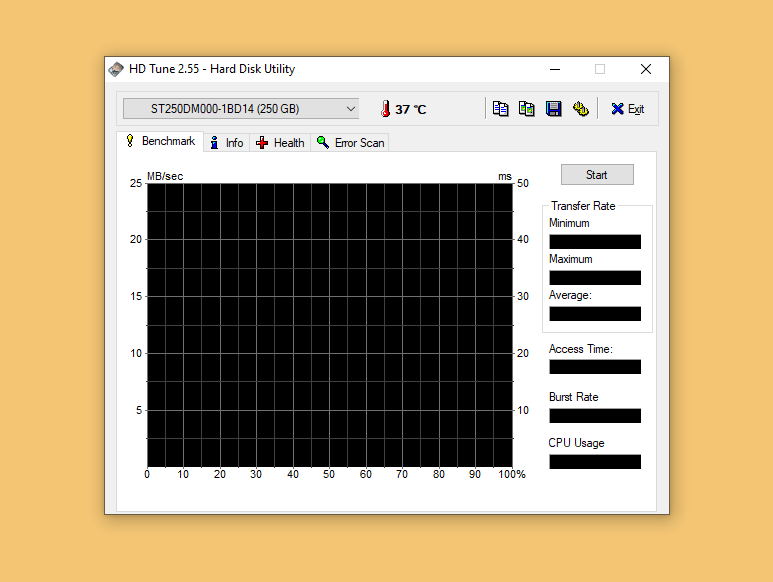Open the ST250DM000-1BD14 drive dropdown
The width and height of the screenshot is (773, 582).
click(241, 109)
